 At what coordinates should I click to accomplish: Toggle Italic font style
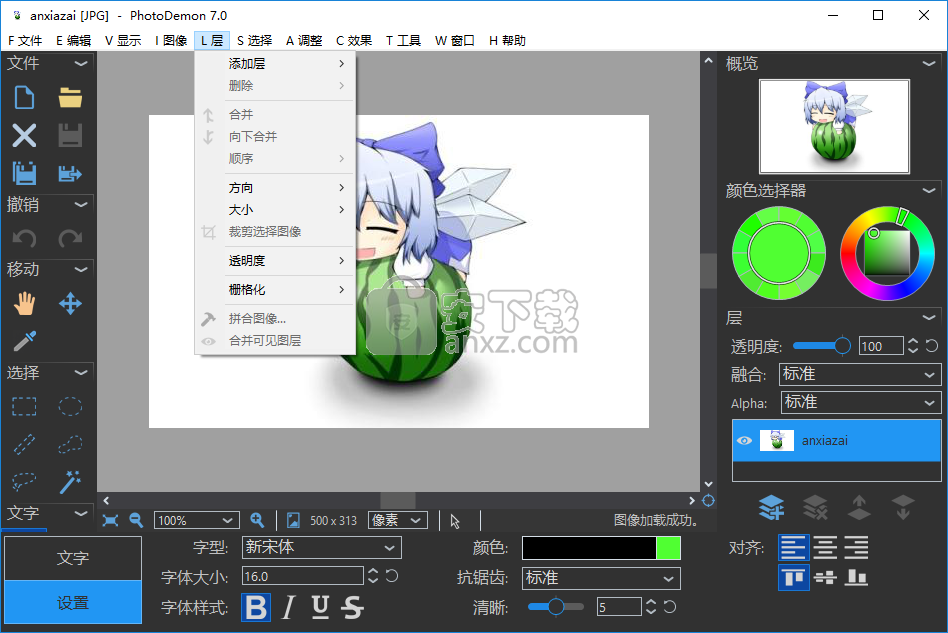(288, 608)
